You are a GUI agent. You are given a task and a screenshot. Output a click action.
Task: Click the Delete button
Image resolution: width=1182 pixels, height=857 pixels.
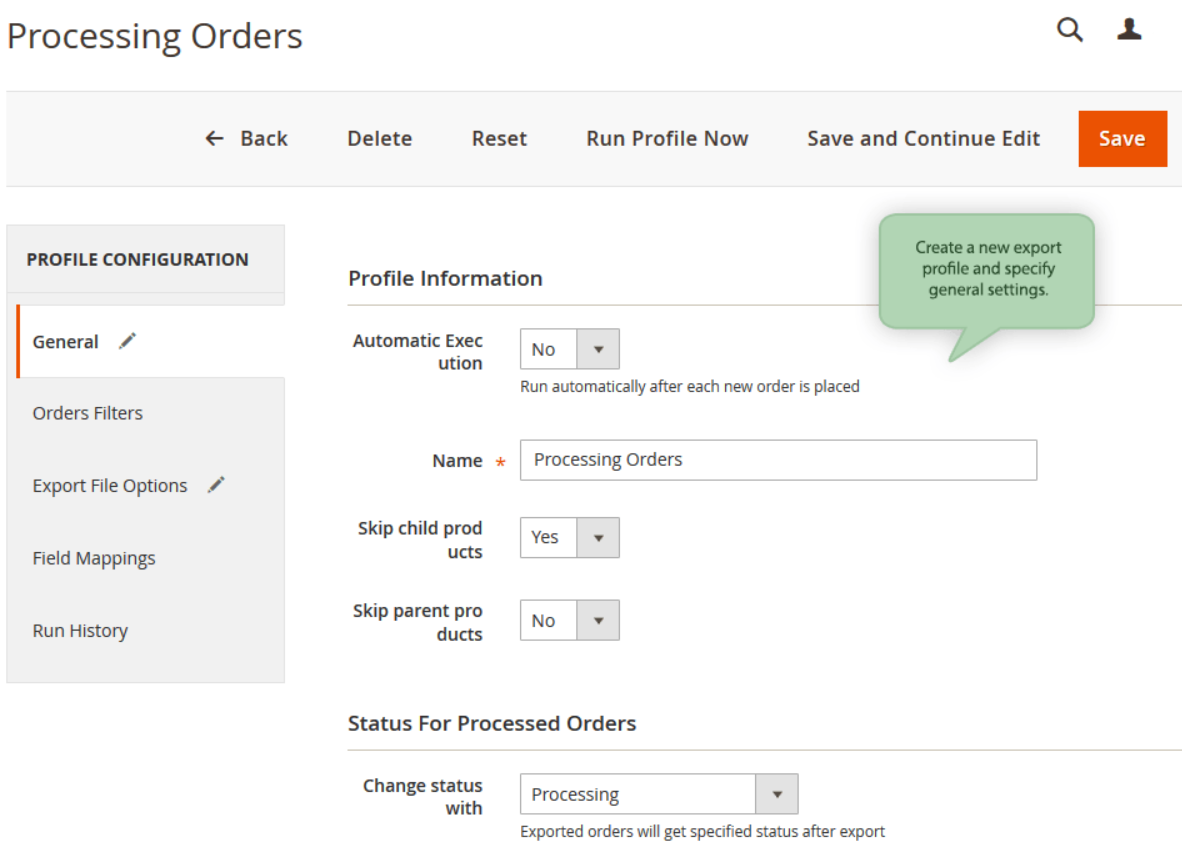pyautogui.click(x=379, y=139)
